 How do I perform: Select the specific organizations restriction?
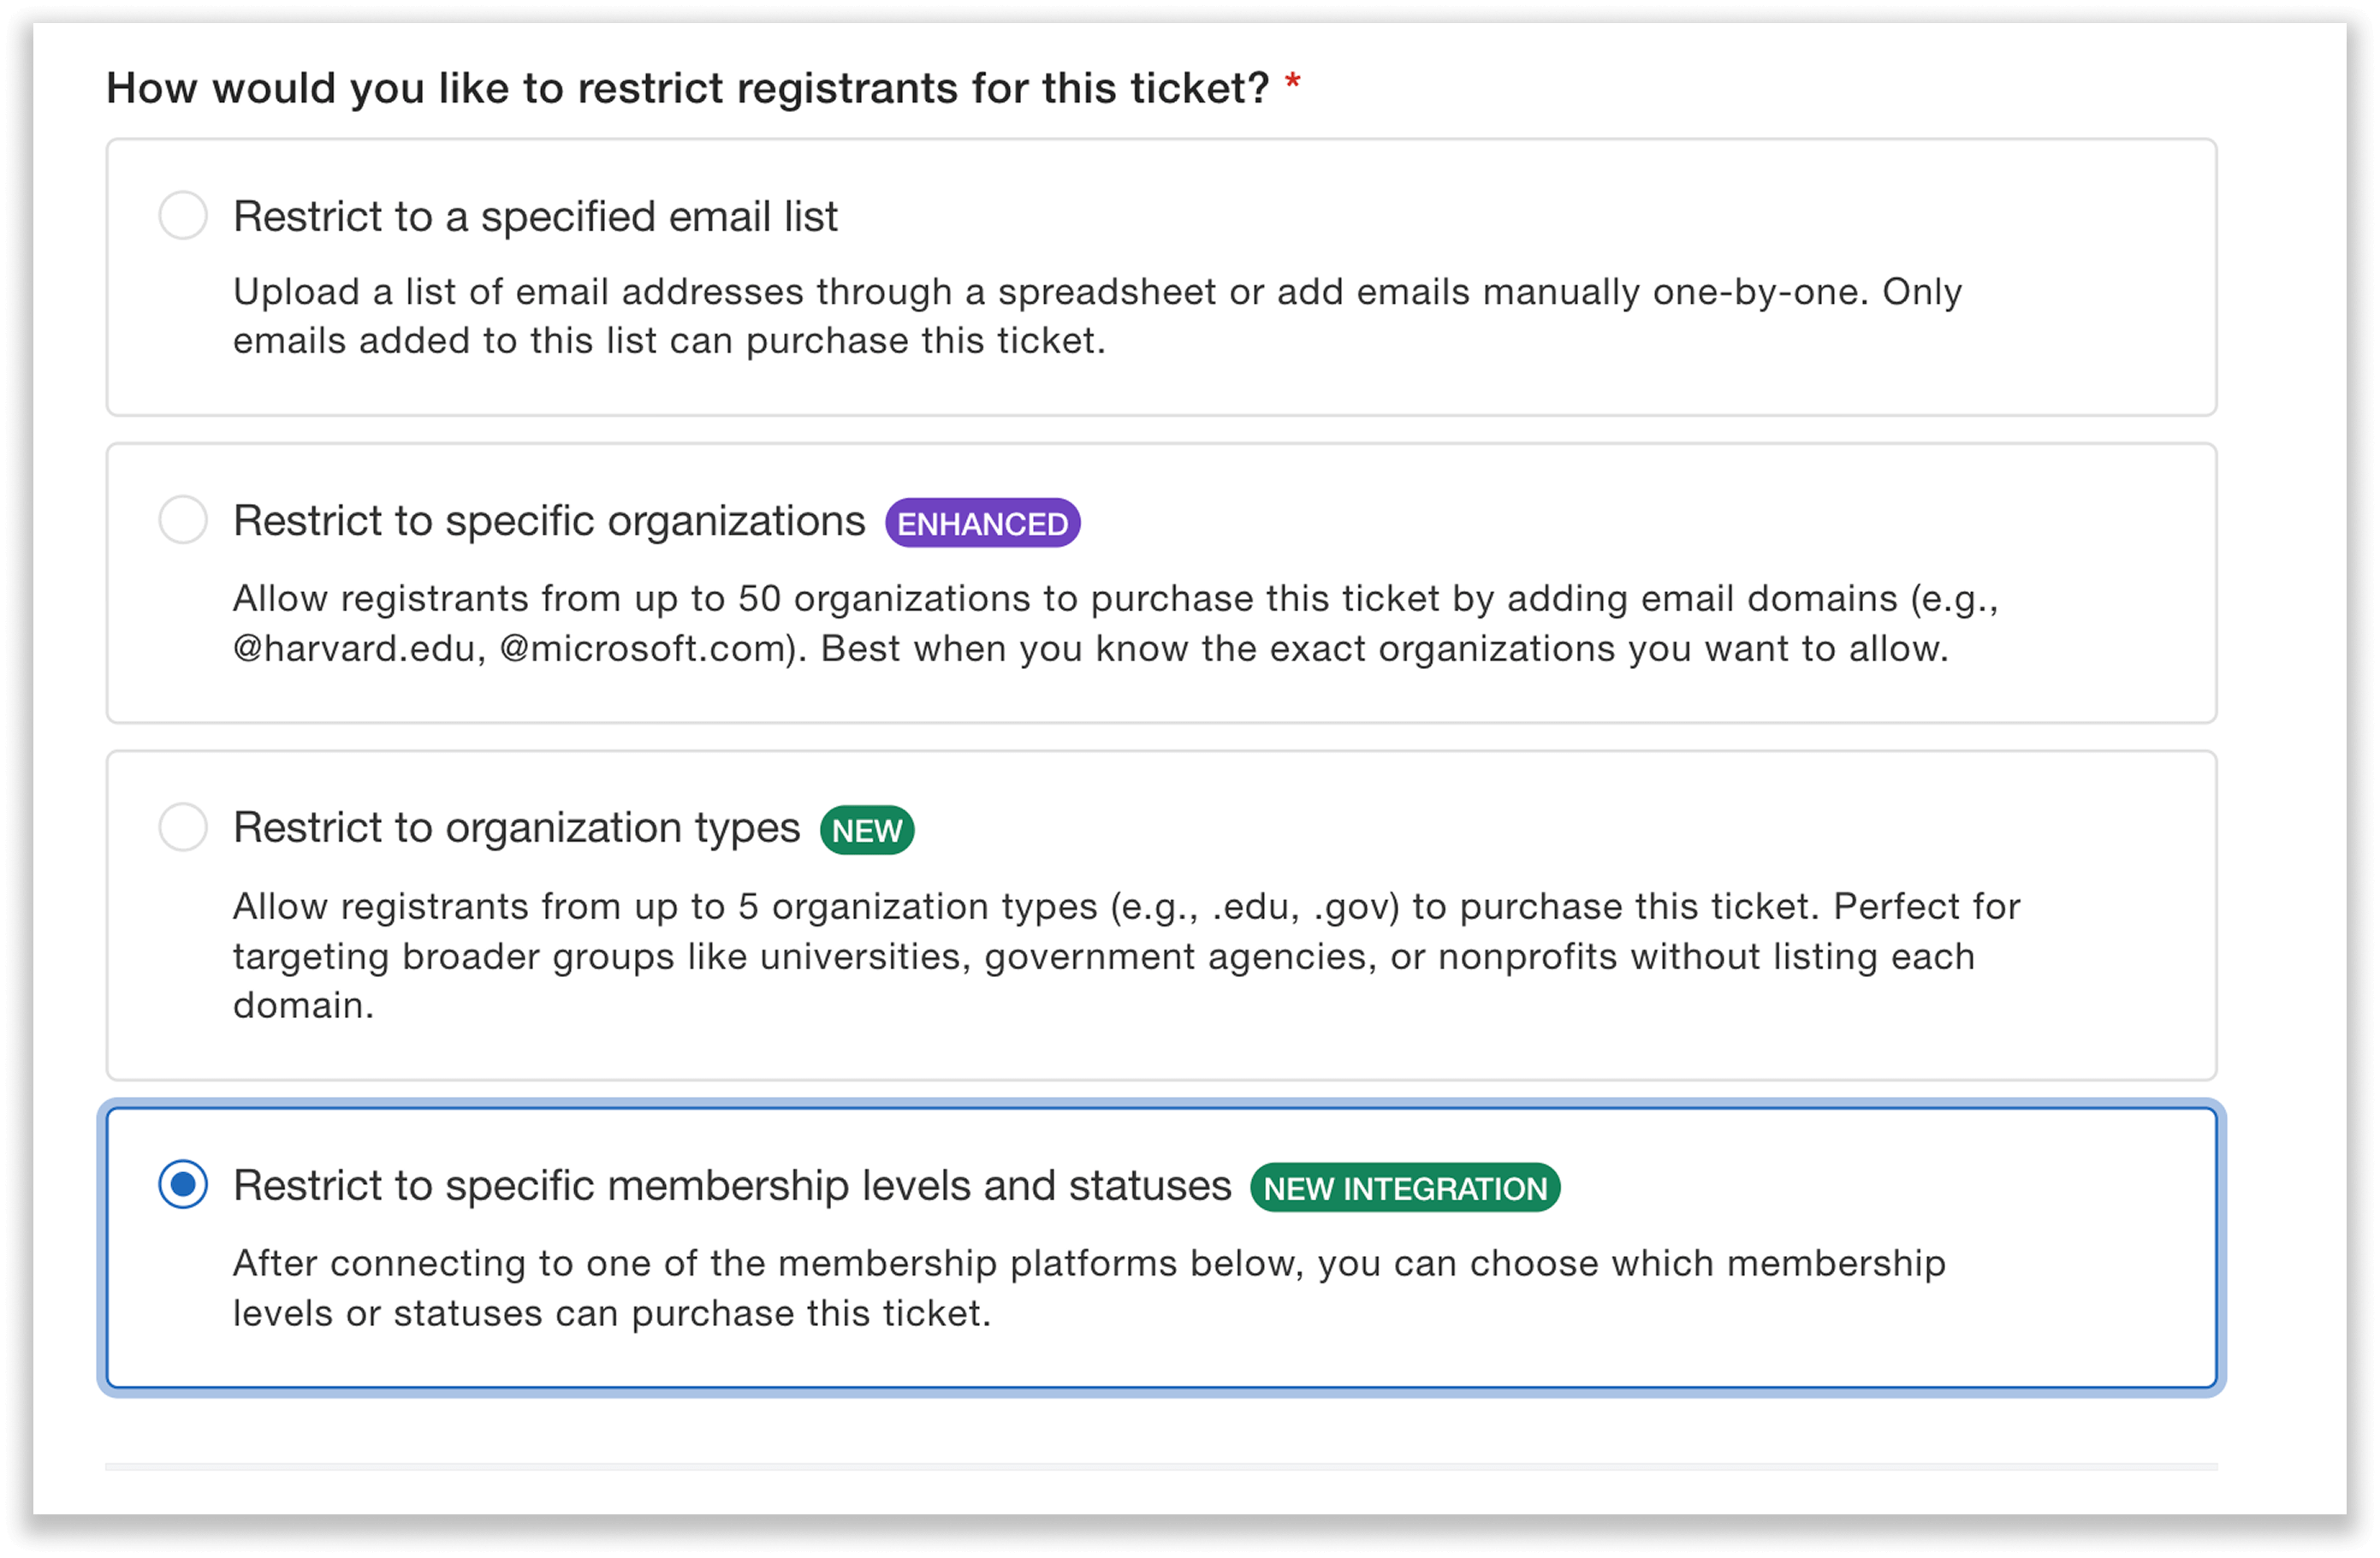coord(183,519)
